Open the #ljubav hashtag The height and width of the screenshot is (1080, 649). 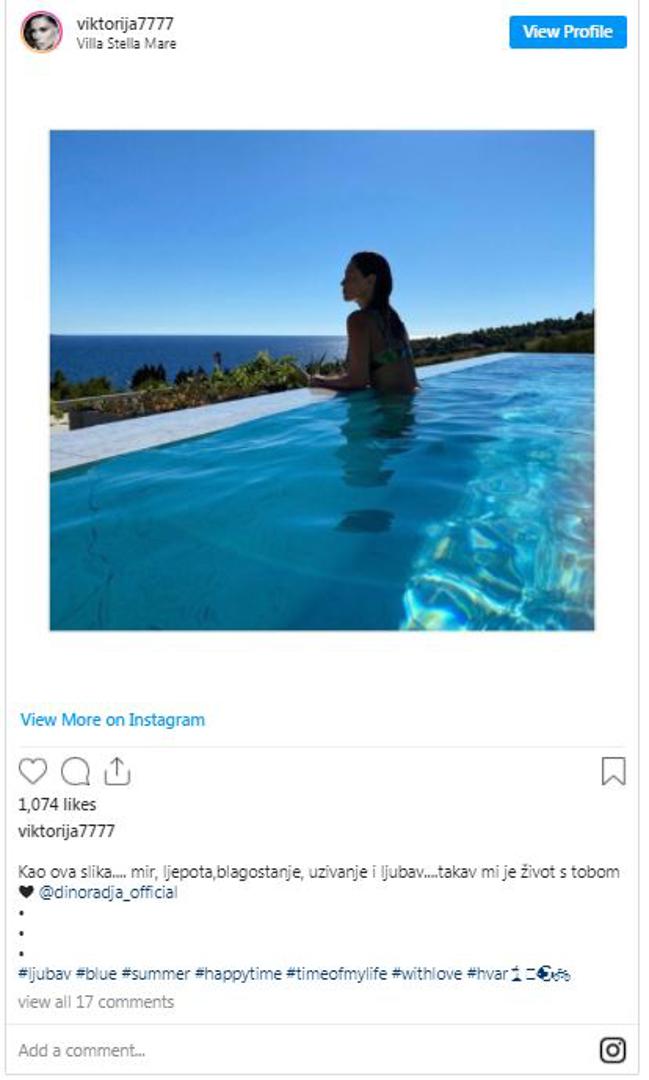coord(45,974)
